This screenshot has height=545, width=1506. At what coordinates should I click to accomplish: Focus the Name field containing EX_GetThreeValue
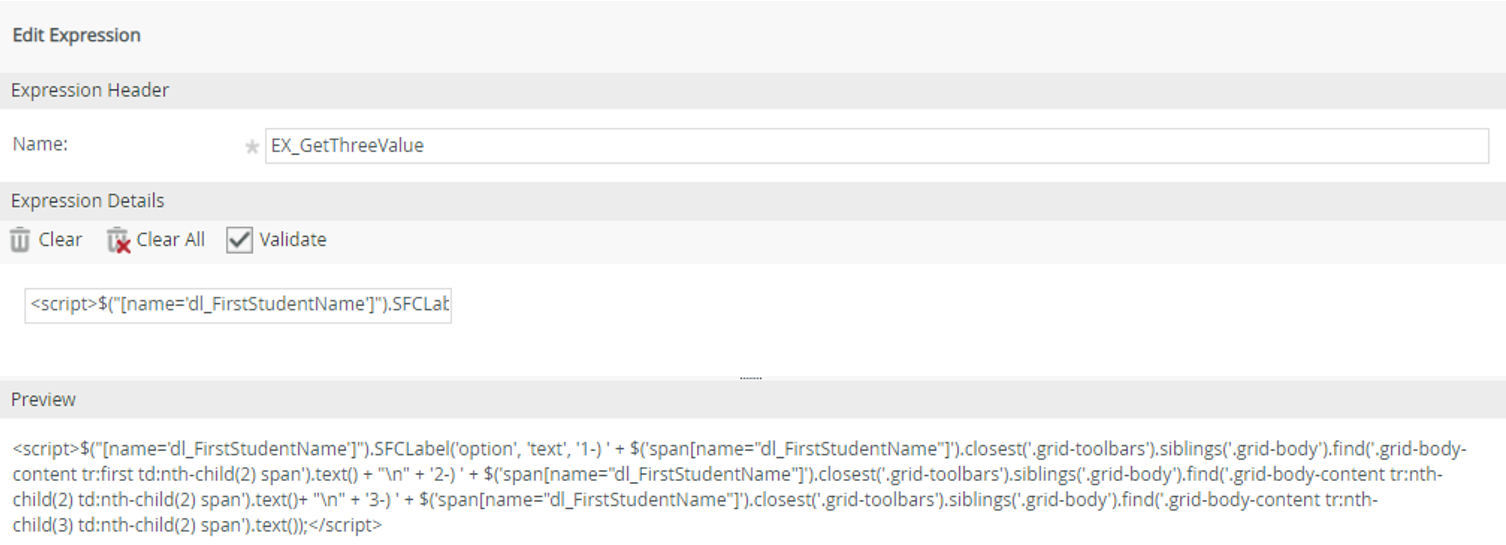click(876, 146)
